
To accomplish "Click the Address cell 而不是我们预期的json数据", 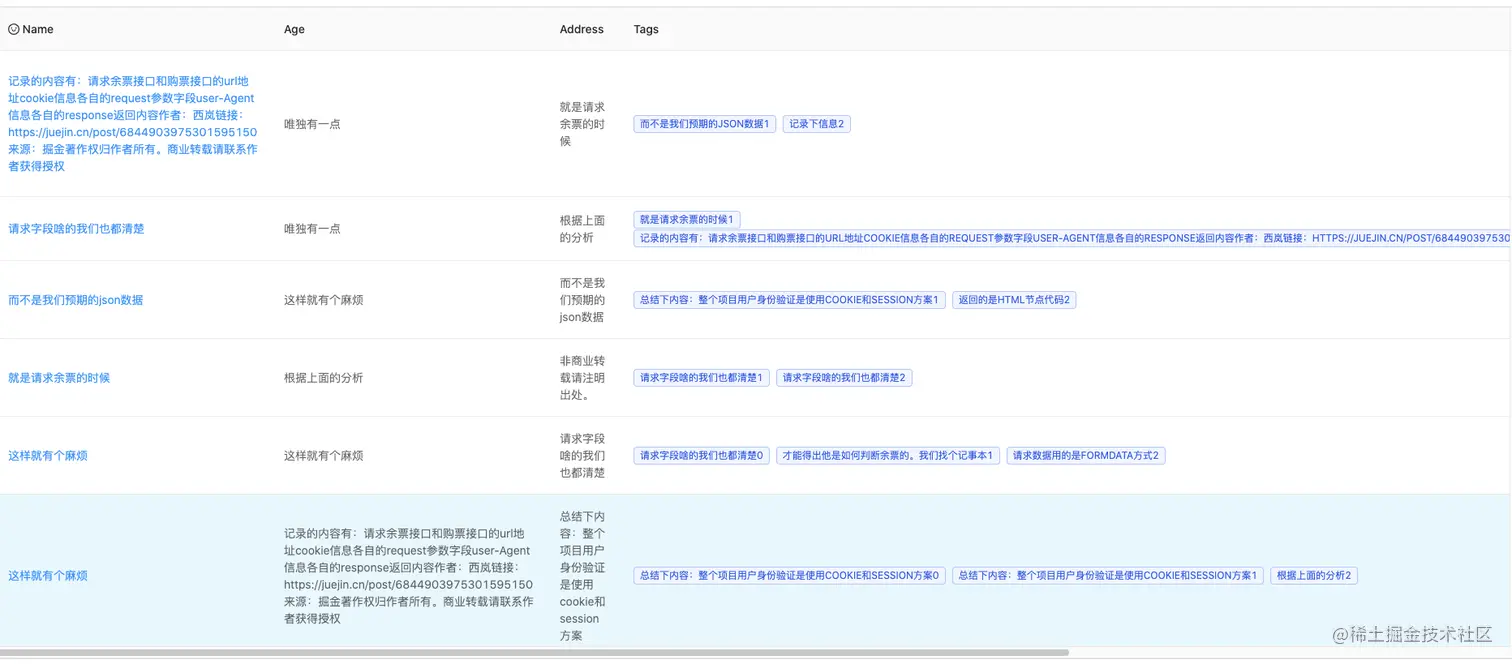I will point(583,300).
